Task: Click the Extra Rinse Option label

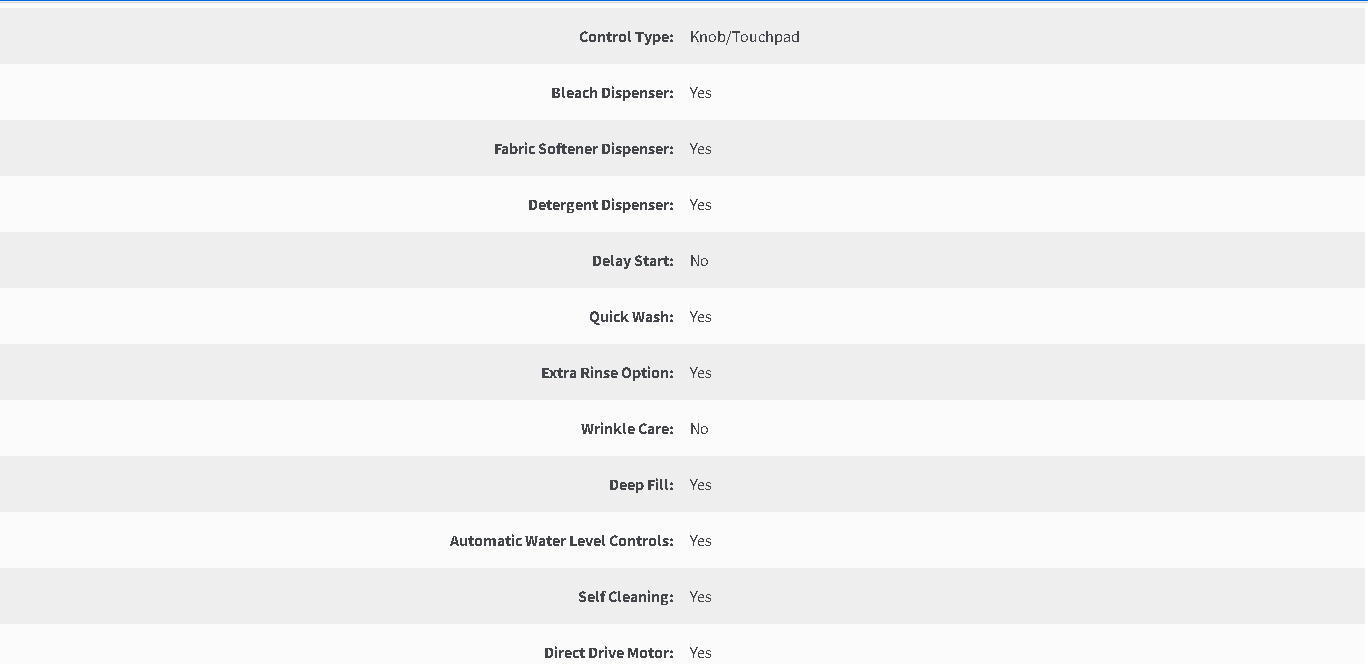Action: click(607, 373)
